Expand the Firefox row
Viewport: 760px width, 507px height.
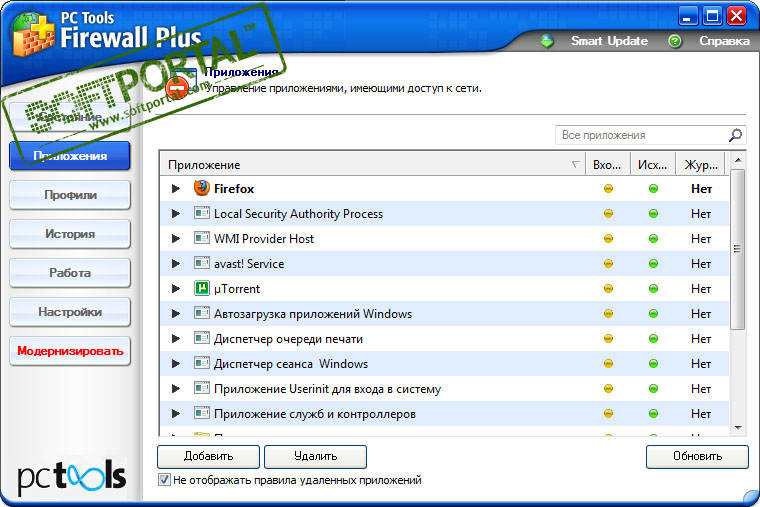pyautogui.click(x=176, y=189)
